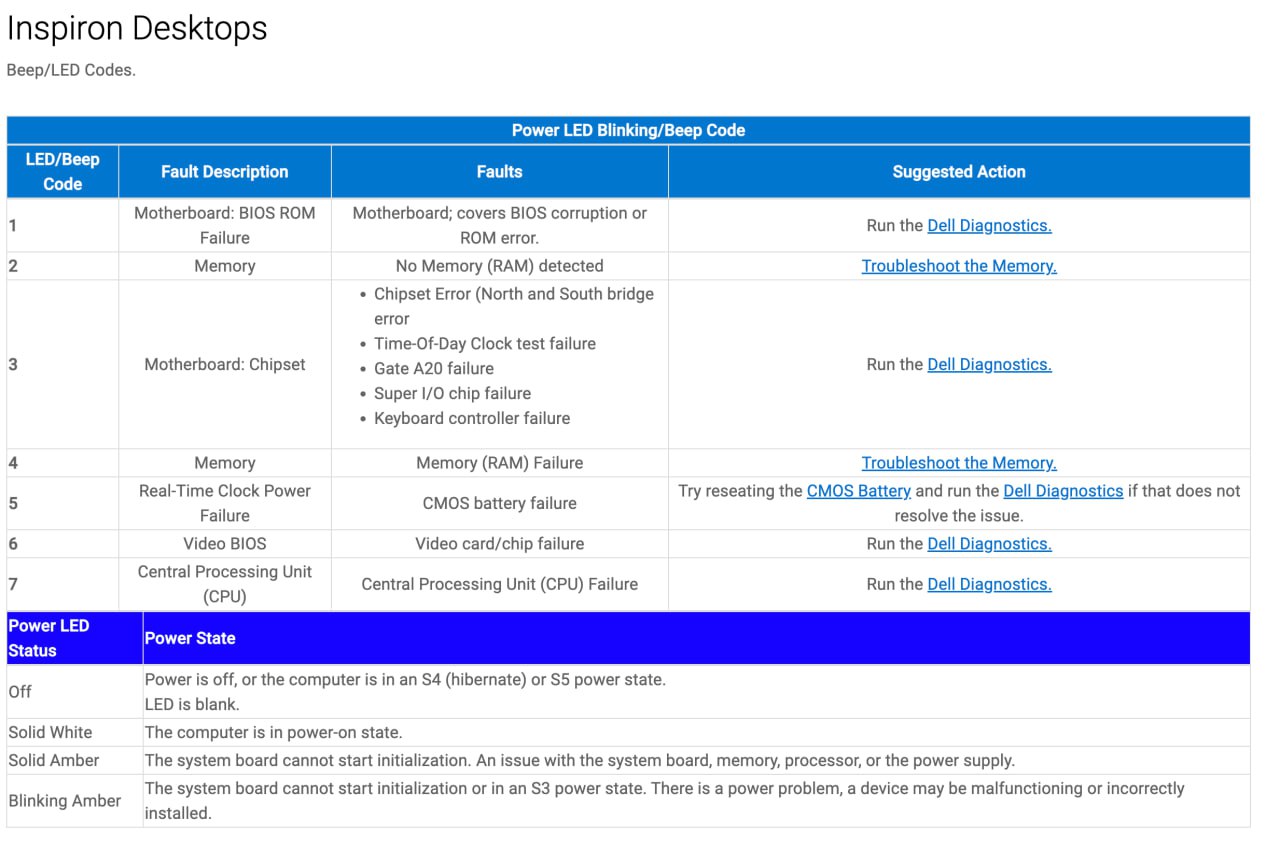Viewport: 1280px width, 849px height.
Task: Select Central Processing Unit (CPU) Failure cell
Action: pos(500,584)
